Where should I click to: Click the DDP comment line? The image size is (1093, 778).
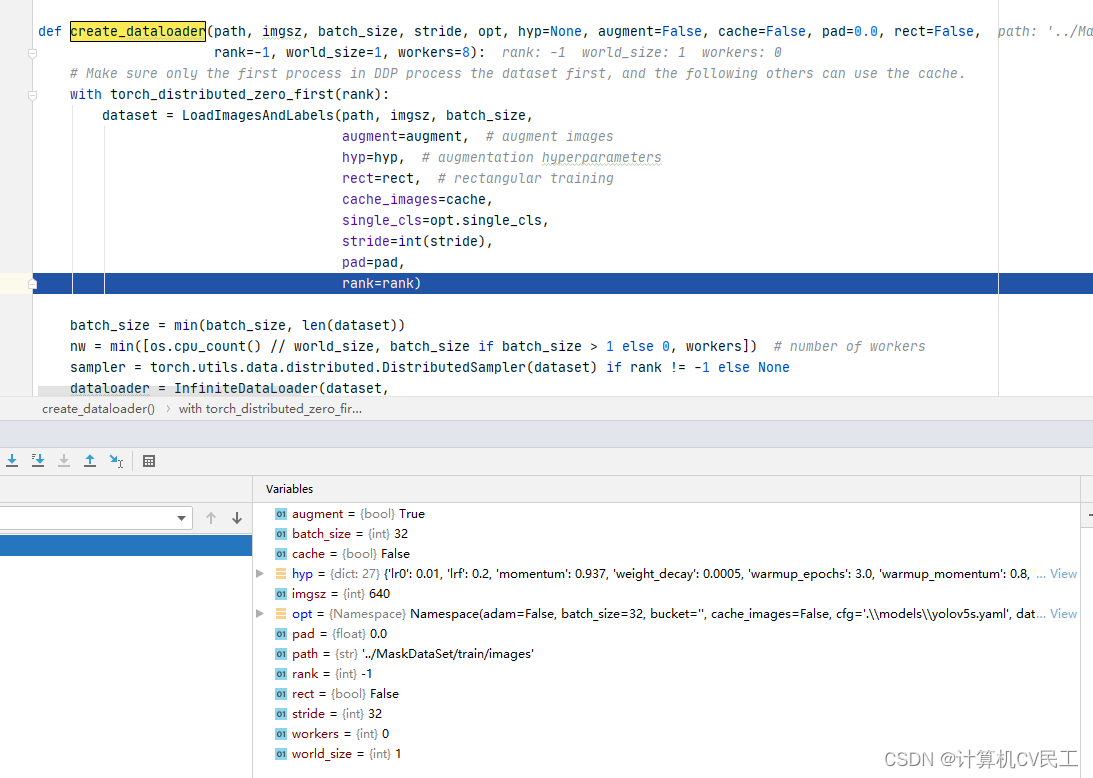[517, 74]
